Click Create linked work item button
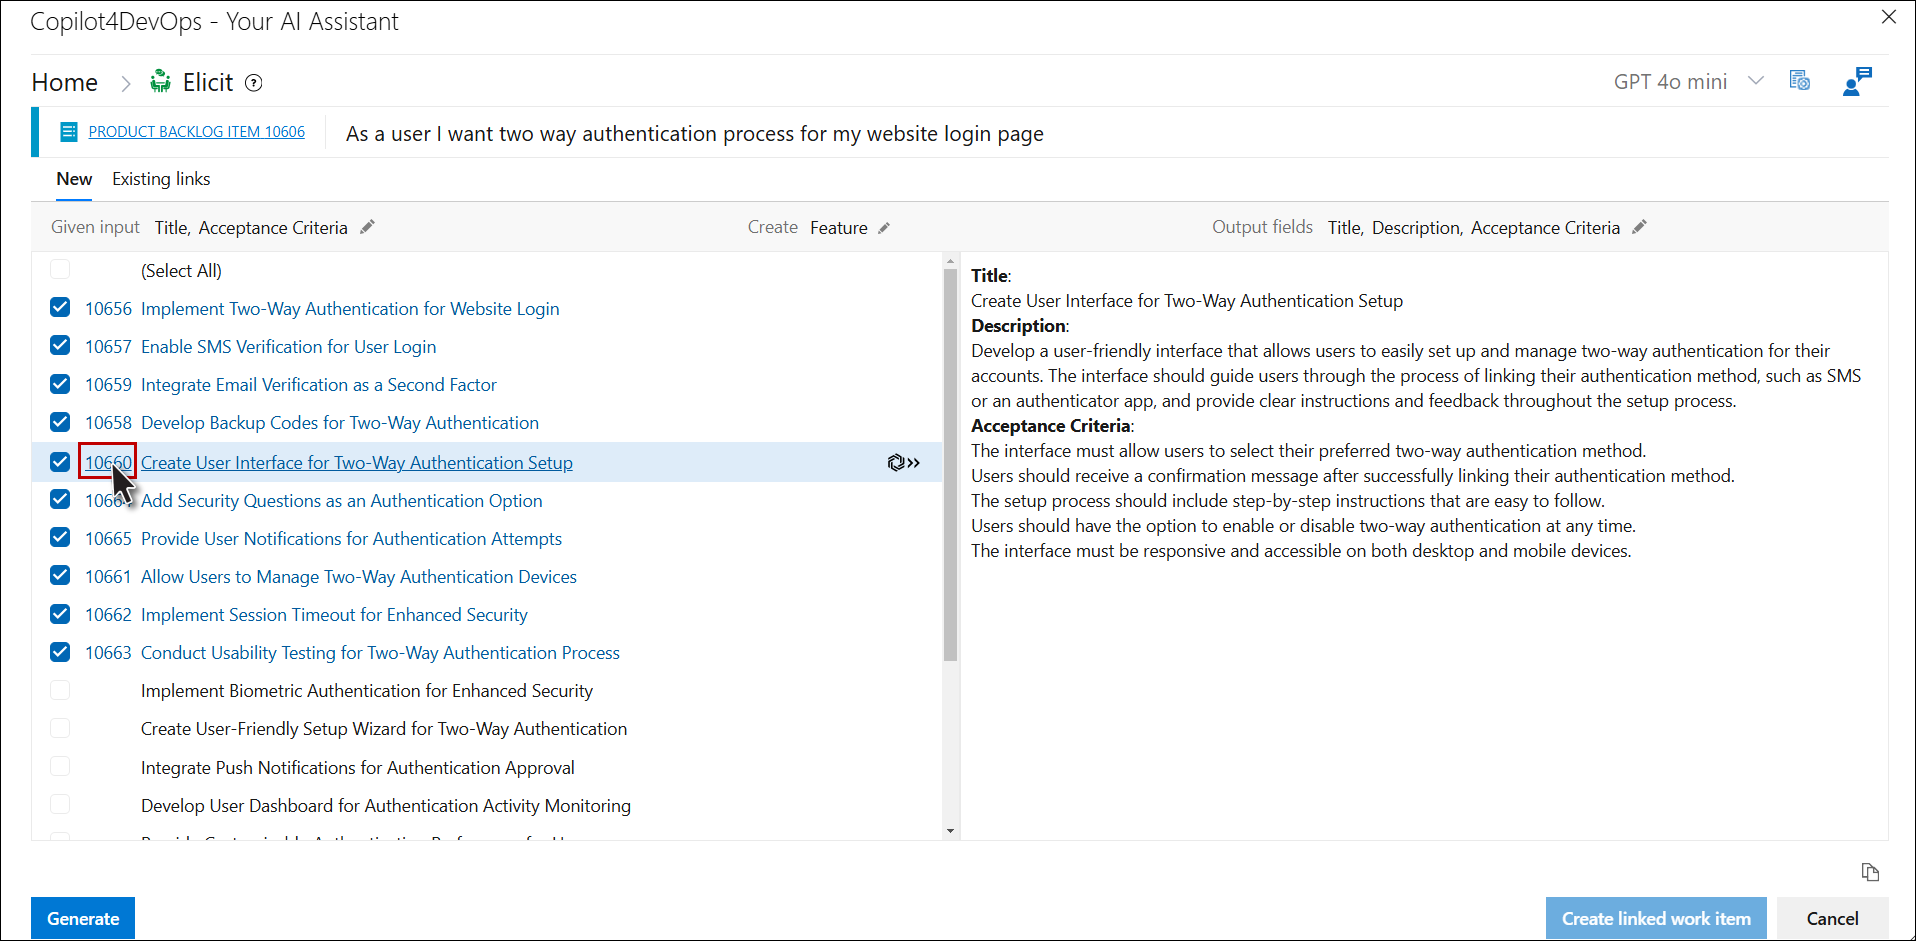 click(1656, 918)
